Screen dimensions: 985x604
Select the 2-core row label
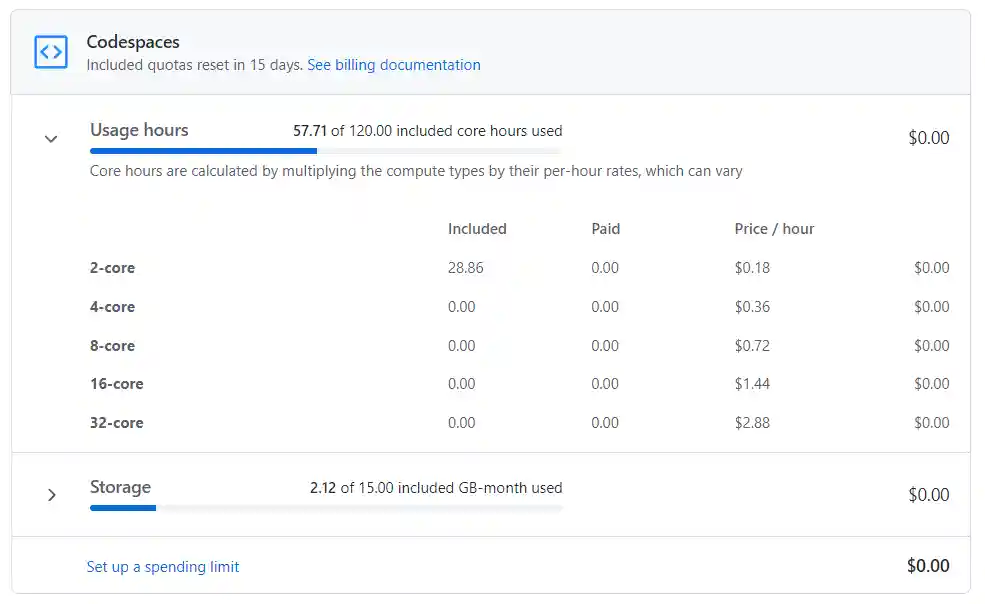(x=112, y=268)
